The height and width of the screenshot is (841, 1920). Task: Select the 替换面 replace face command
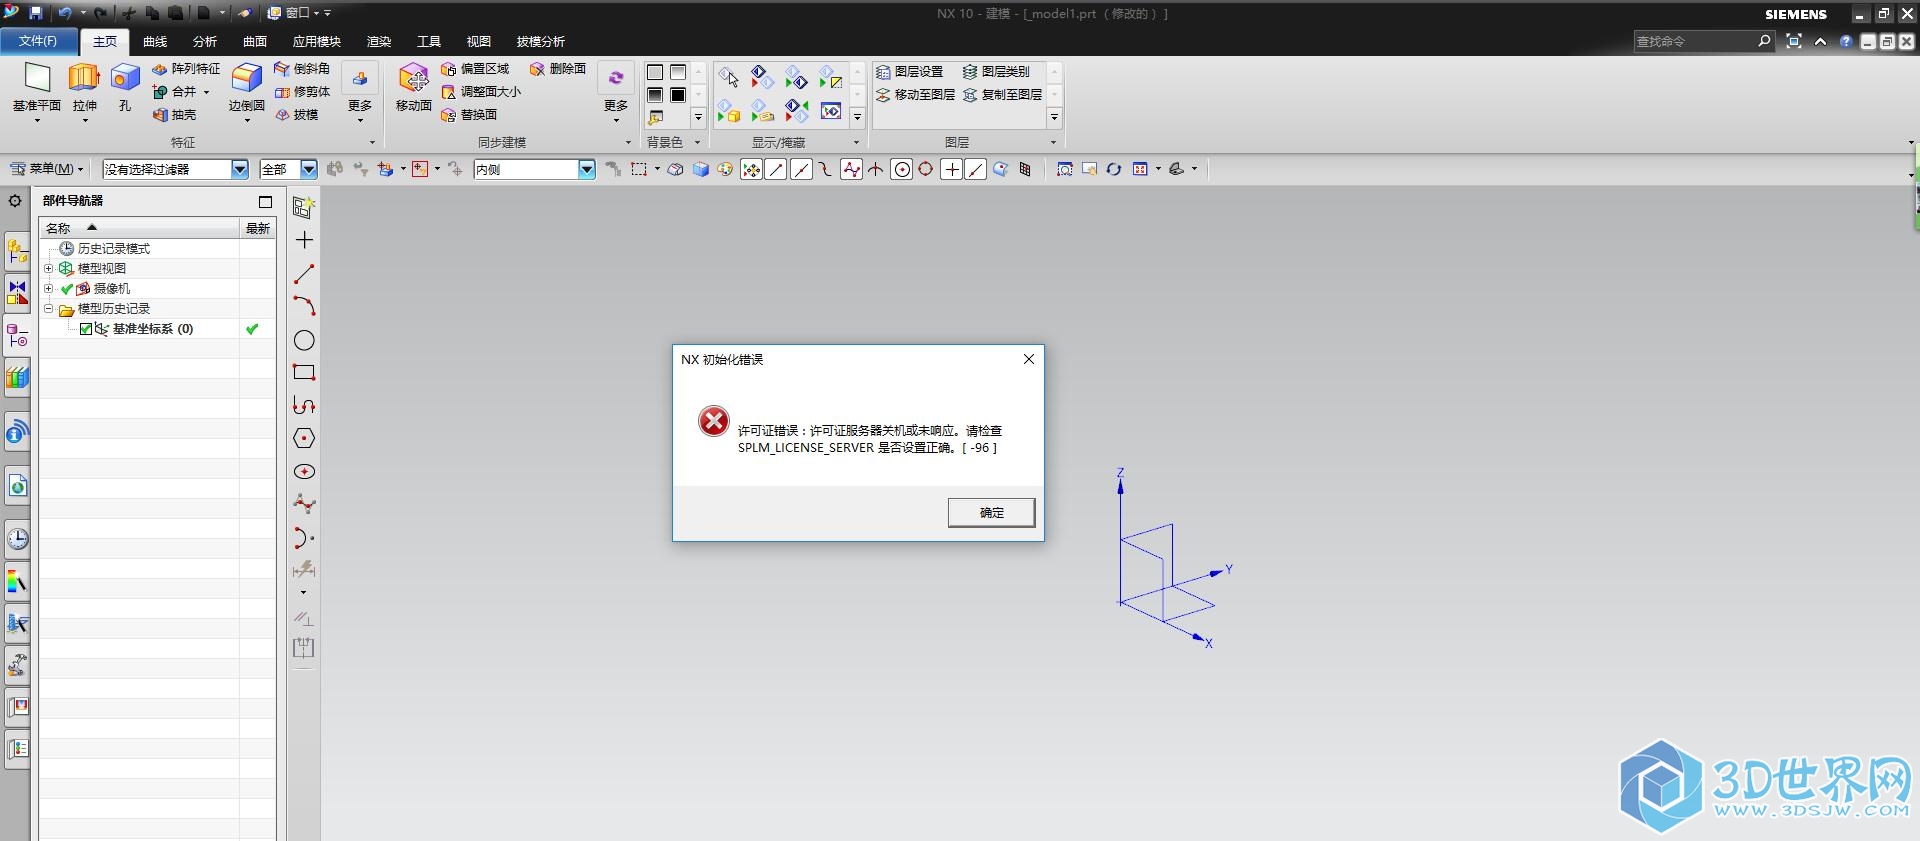pyautogui.click(x=469, y=115)
